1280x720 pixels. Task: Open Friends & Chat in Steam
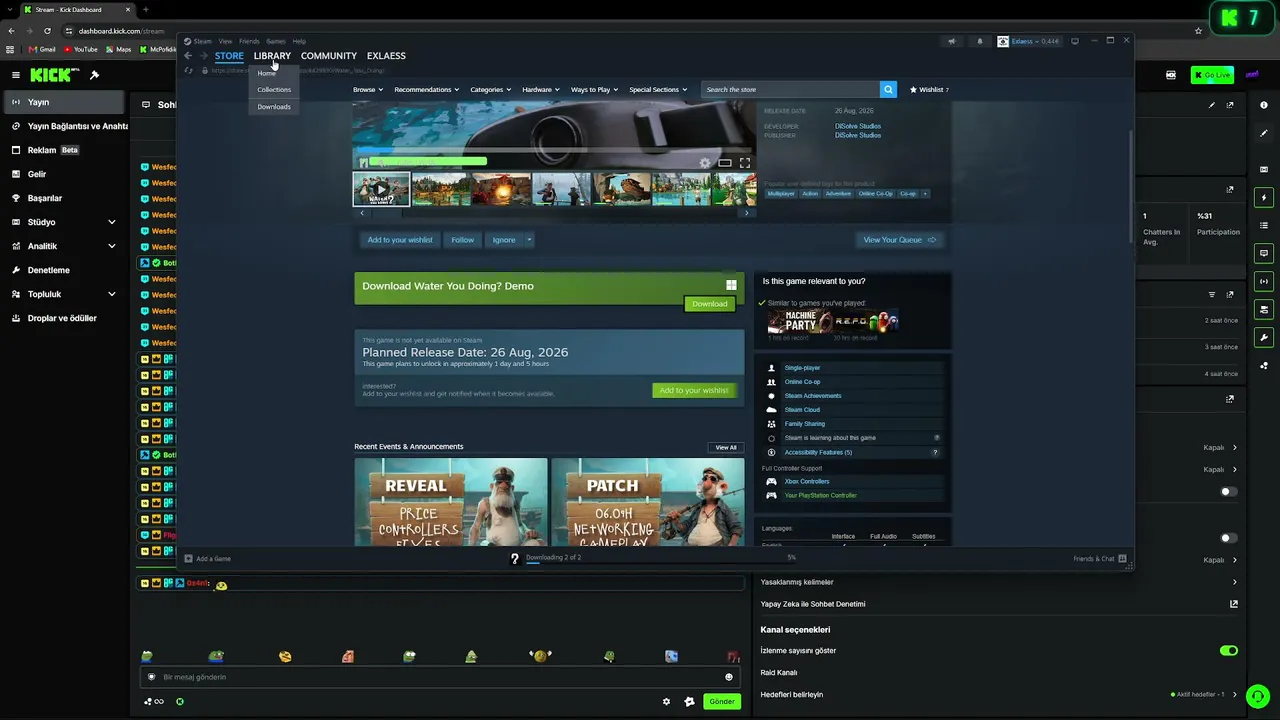[x=1100, y=558]
